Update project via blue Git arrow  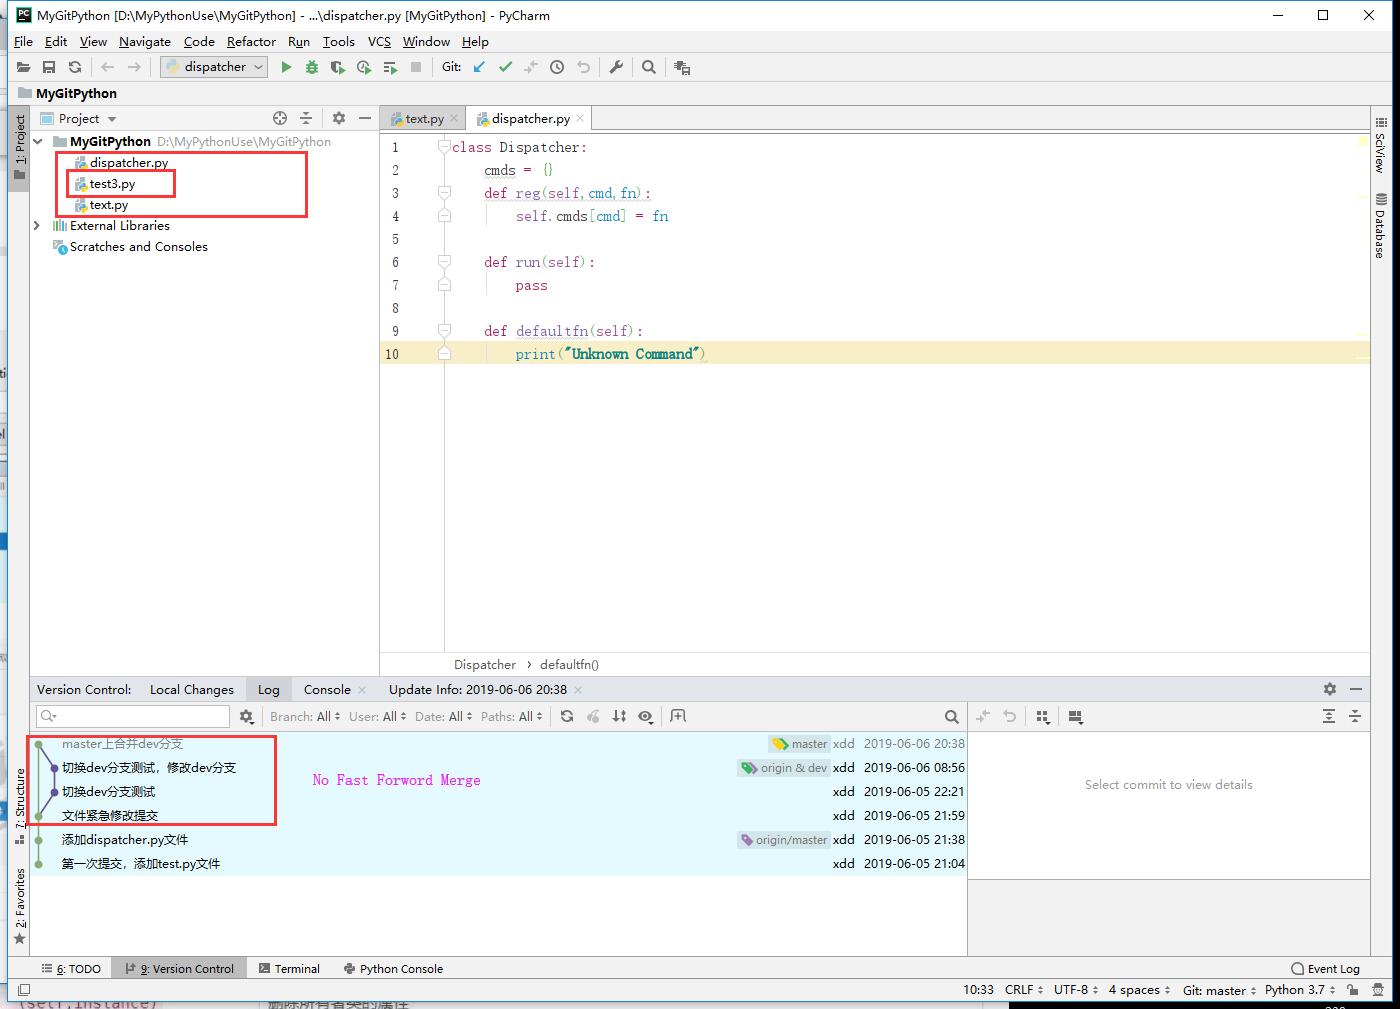479,67
